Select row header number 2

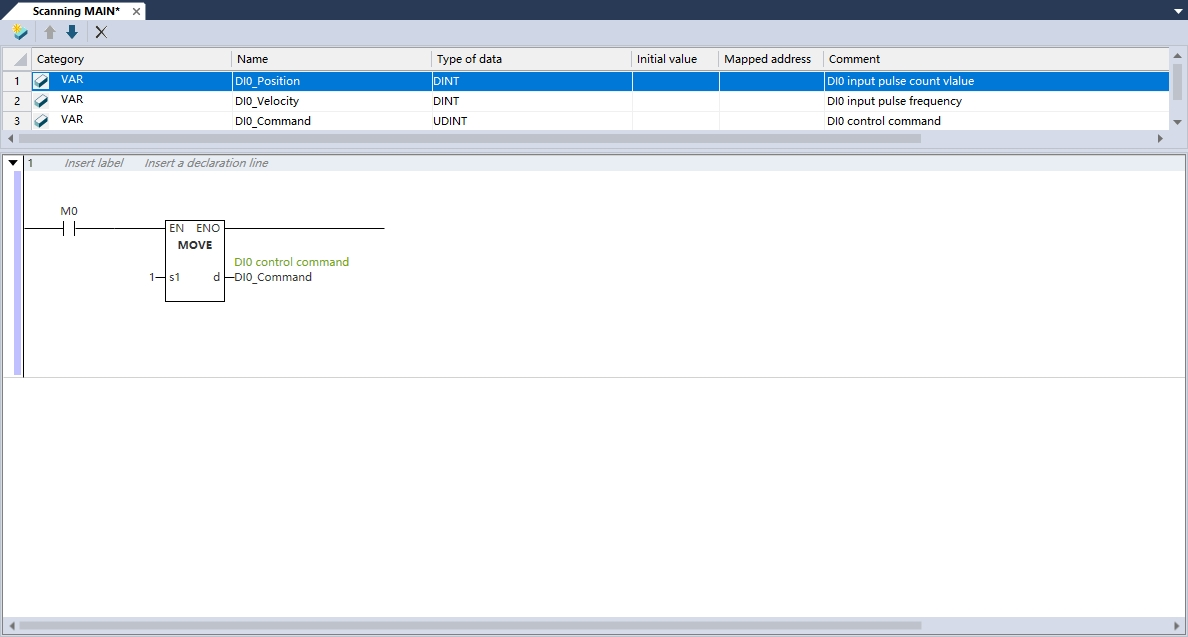click(17, 101)
